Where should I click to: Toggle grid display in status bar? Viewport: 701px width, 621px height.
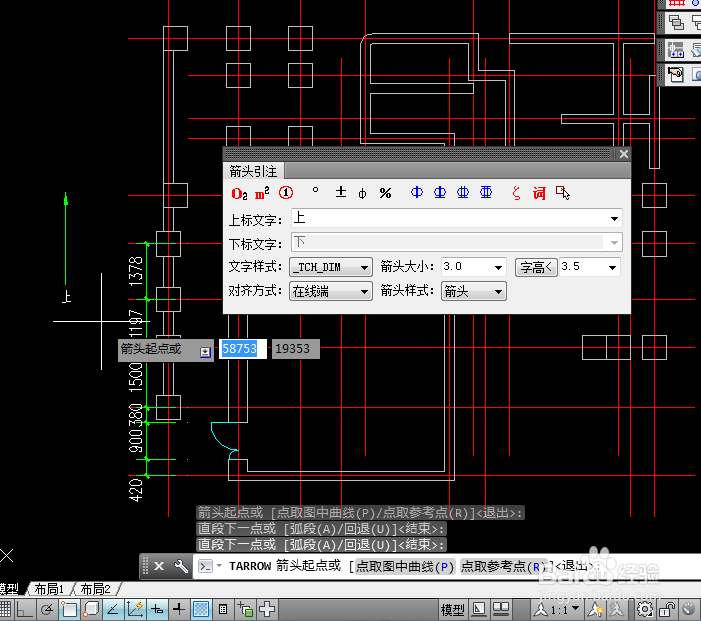pyautogui.click(x=5, y=609)
